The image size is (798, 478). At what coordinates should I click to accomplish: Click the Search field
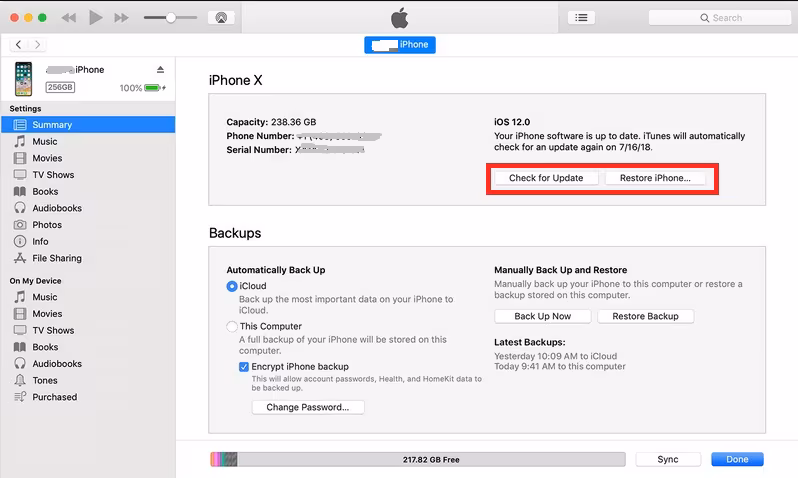(x=720, y=18)
